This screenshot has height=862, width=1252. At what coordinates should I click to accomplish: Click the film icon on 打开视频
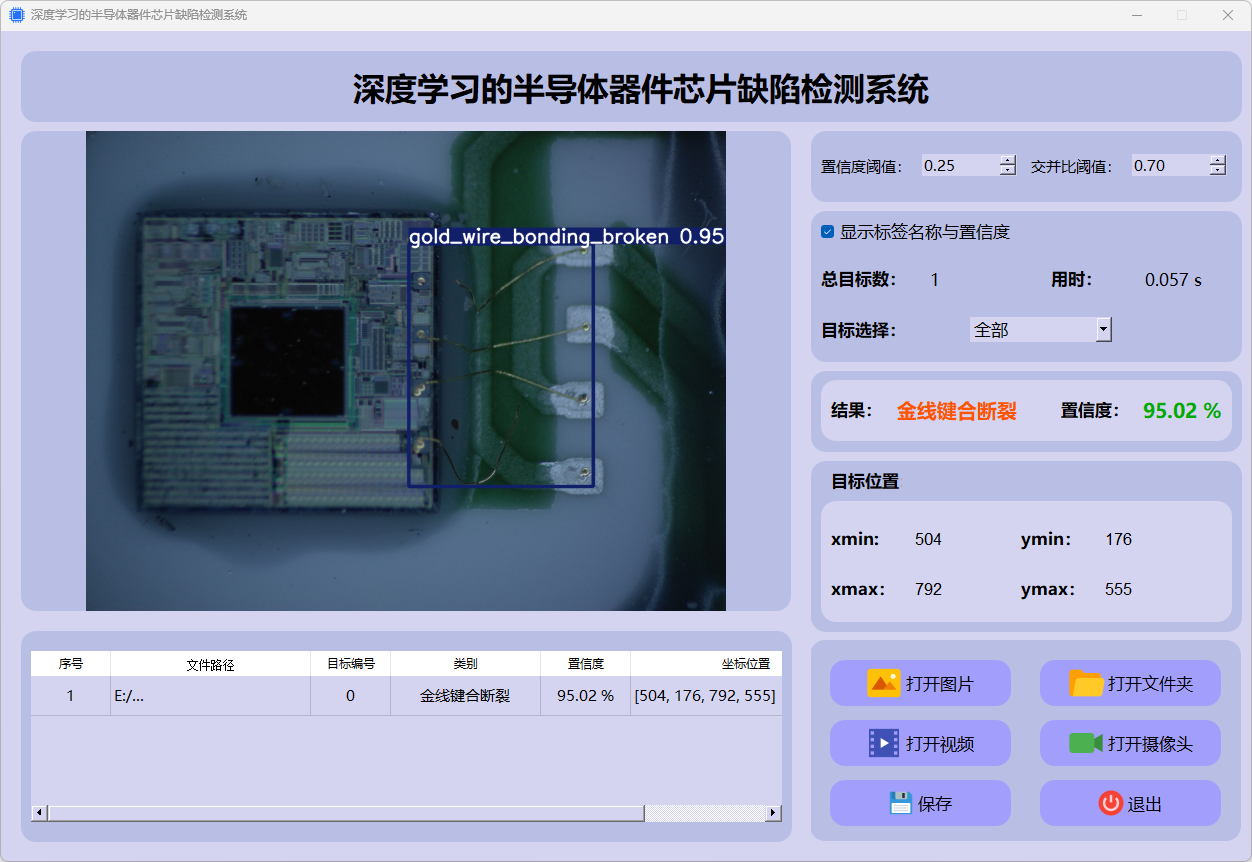coord(884,744)
